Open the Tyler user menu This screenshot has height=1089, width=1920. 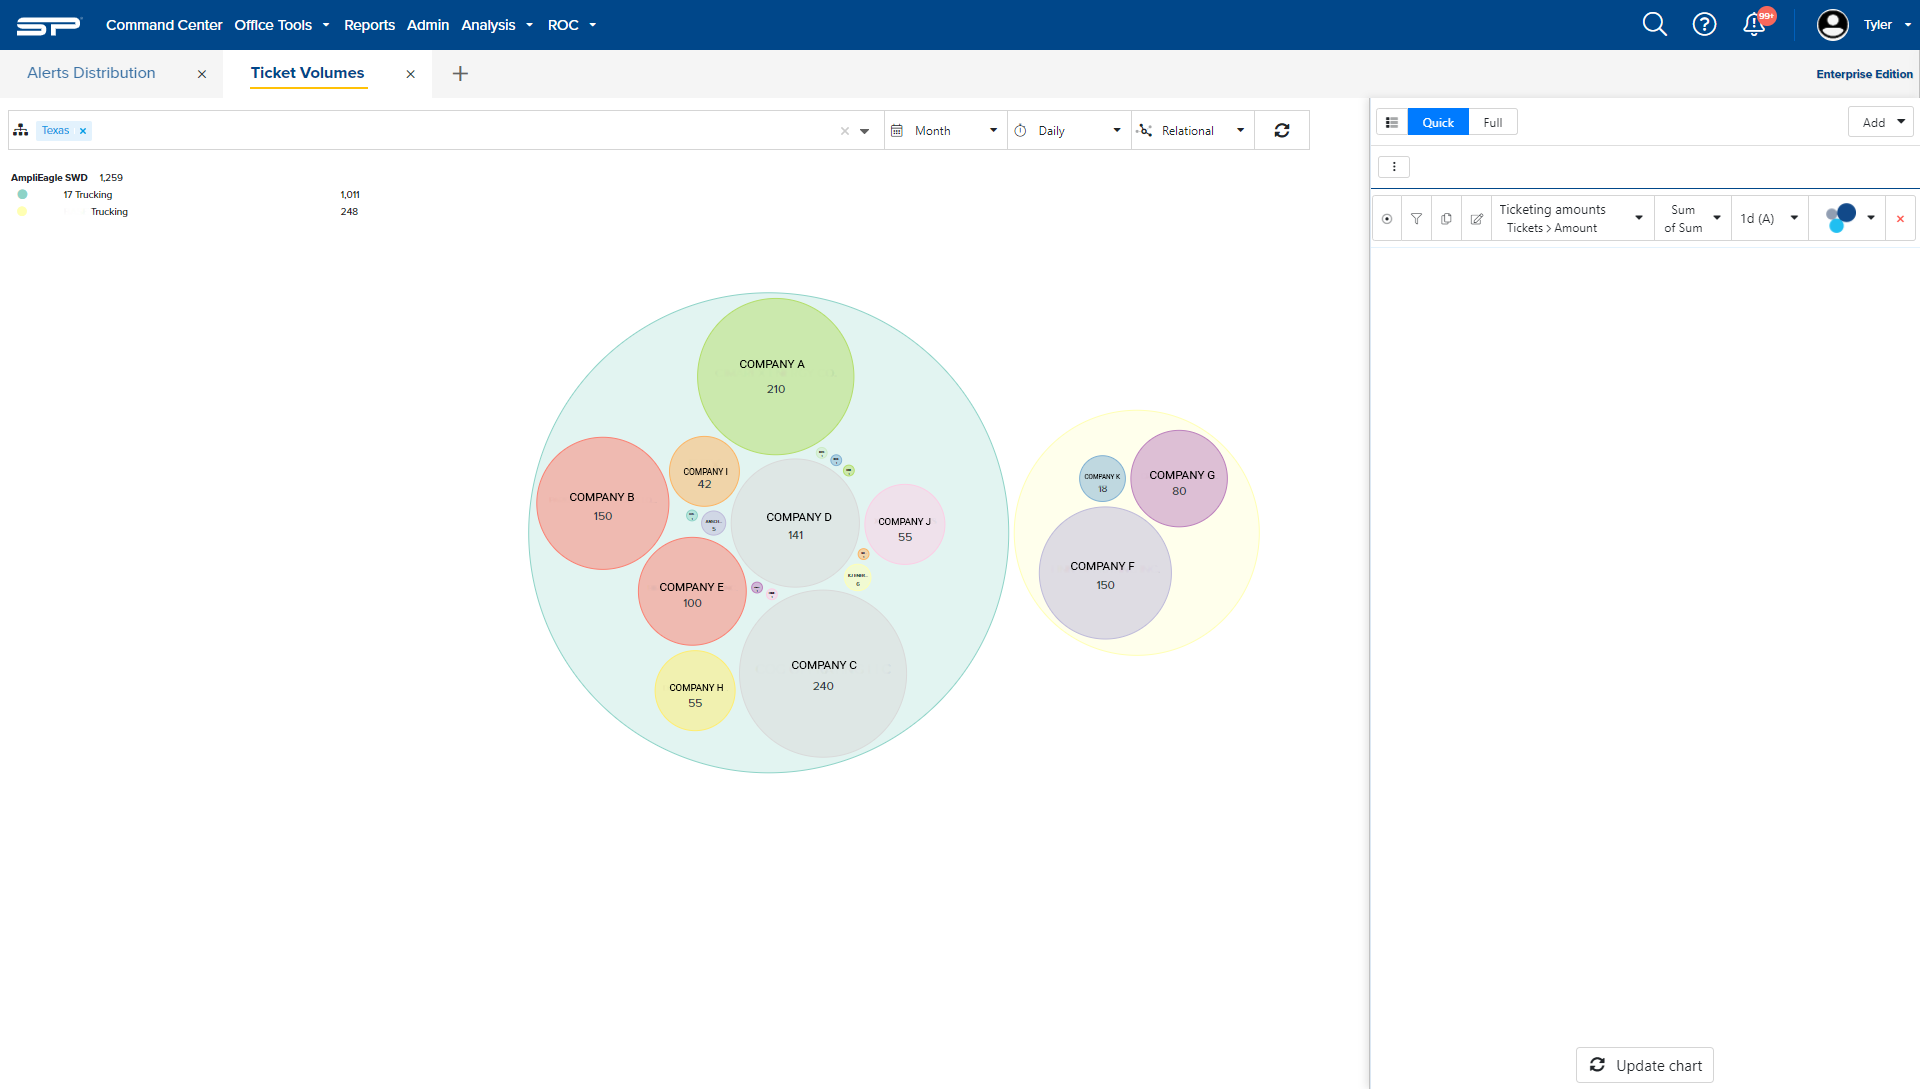(1887, 25)
